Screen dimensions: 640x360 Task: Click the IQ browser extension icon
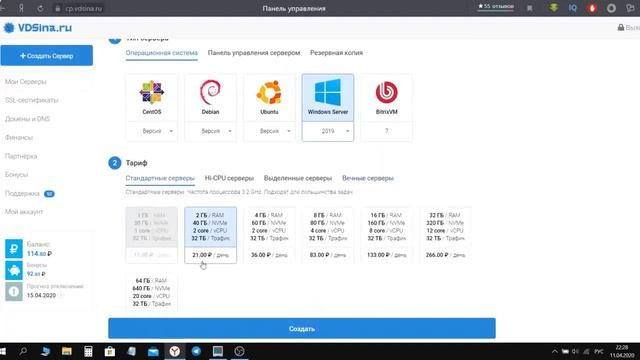point(573,8)
